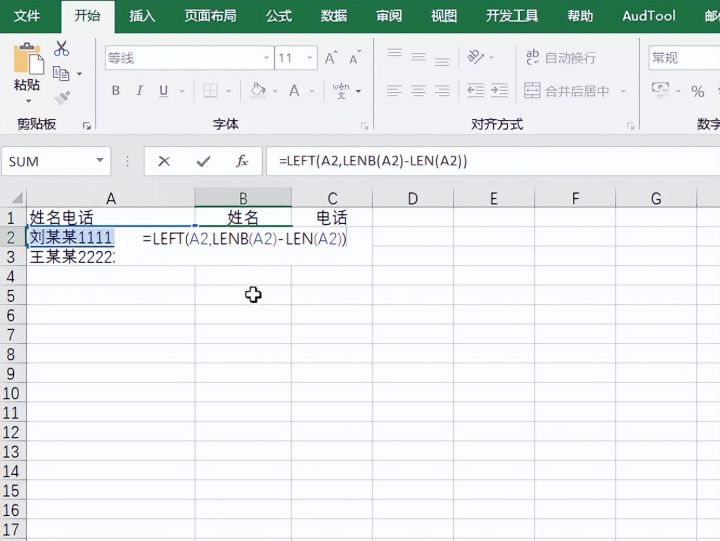Click in the formula bar input
This screenshot has height=541, width=720.
click(x=493, y=161)
